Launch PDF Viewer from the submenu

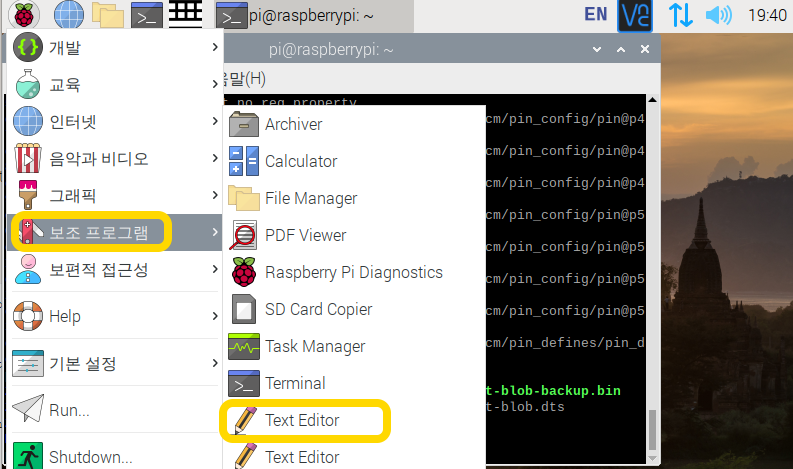(x=305, y=235)
